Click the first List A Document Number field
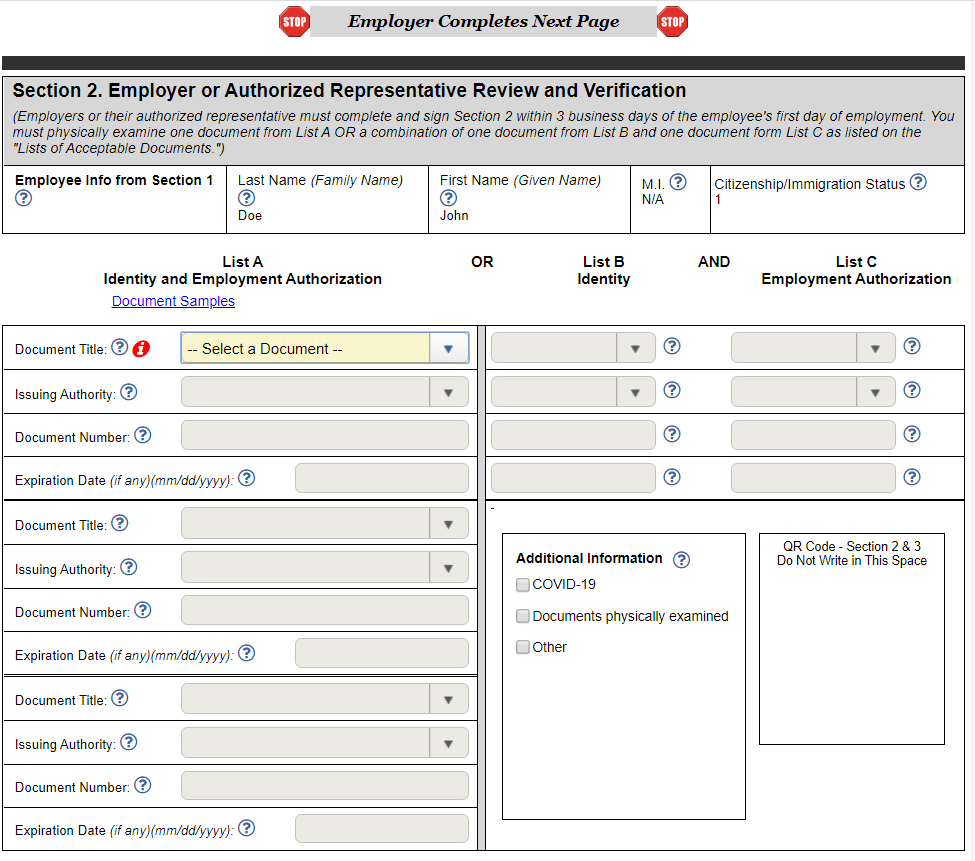975x861 pixels. [324, 435]
